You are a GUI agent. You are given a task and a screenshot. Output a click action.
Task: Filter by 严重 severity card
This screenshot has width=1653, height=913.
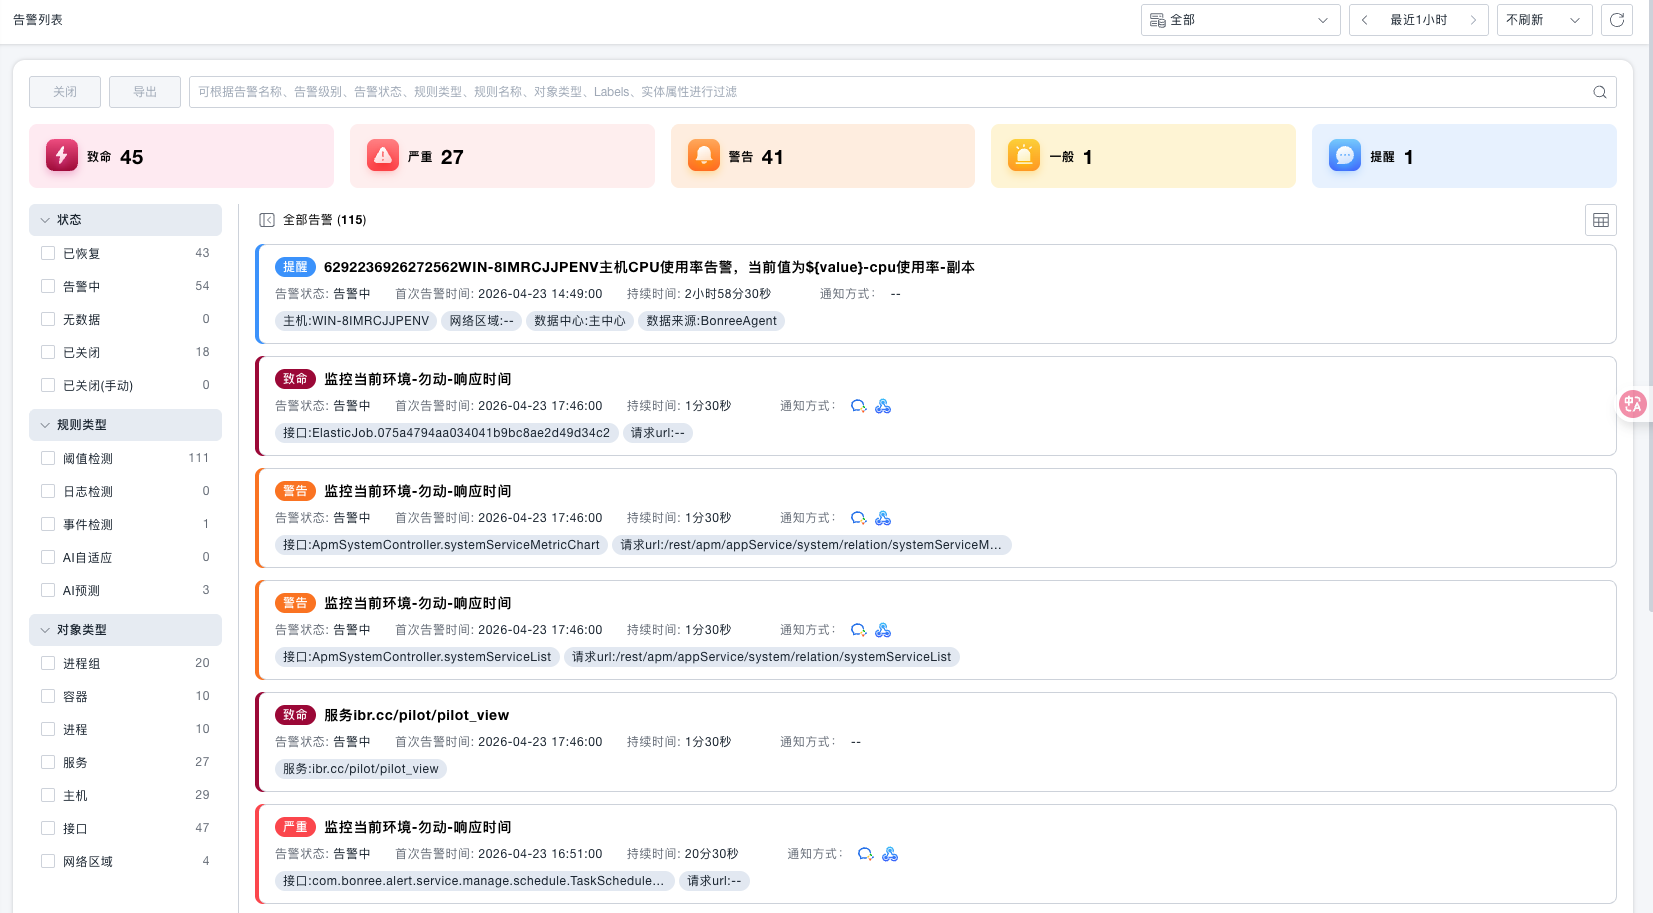click(x=502, y=156)
